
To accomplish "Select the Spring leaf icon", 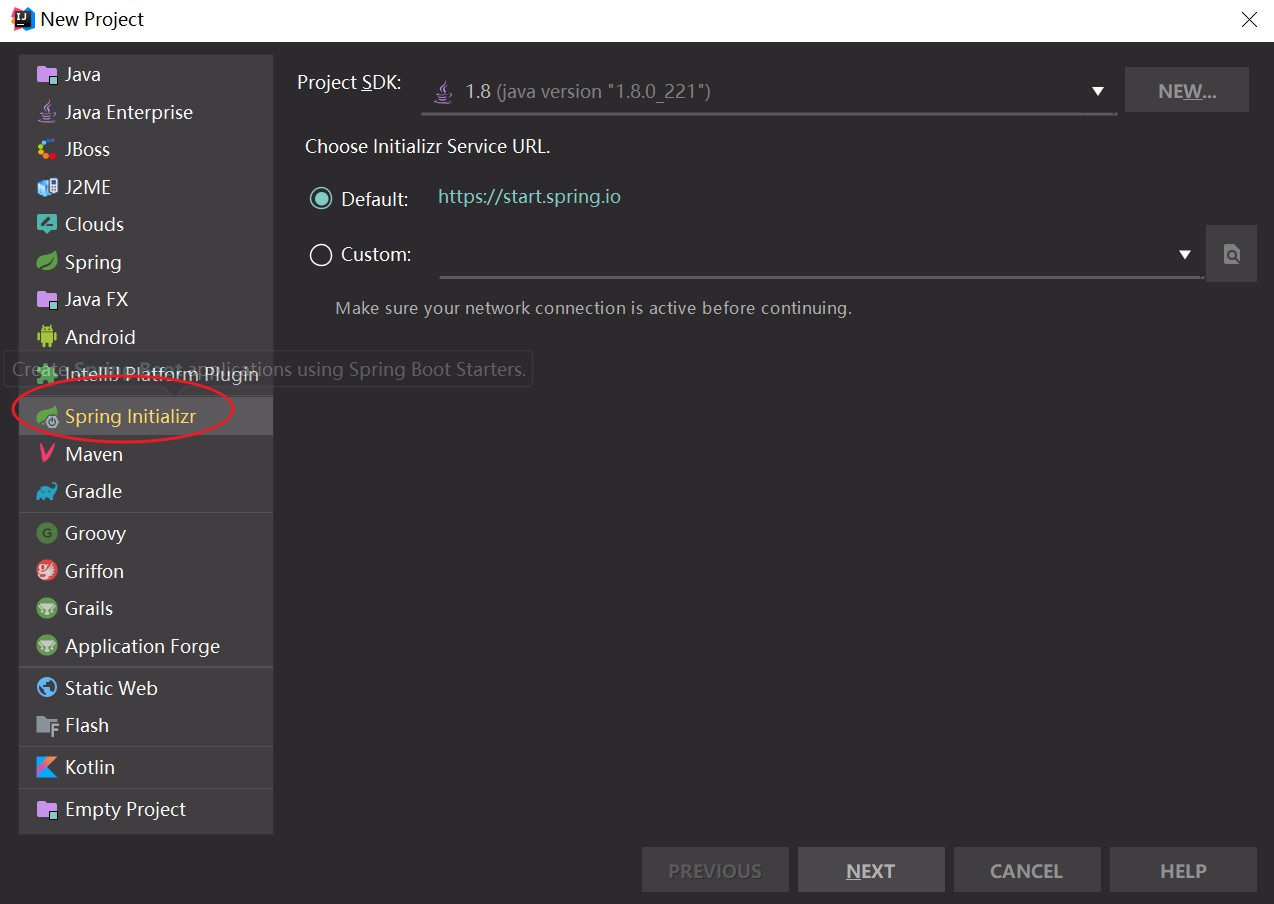I will point(47,262).
